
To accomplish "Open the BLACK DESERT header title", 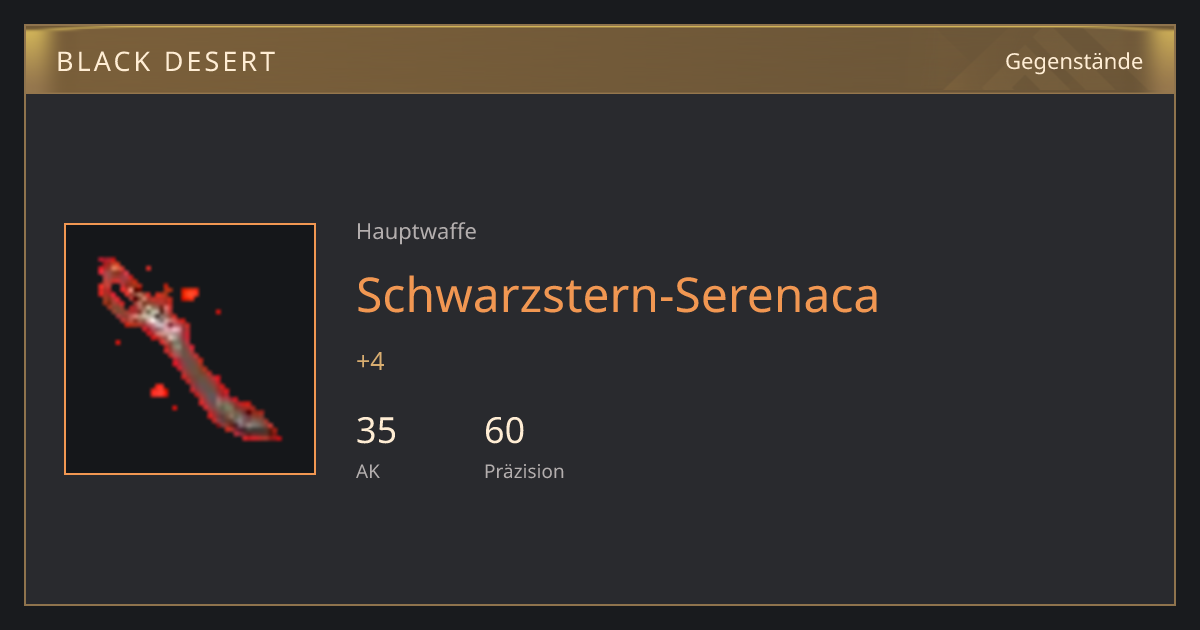I will pos(166,62).
